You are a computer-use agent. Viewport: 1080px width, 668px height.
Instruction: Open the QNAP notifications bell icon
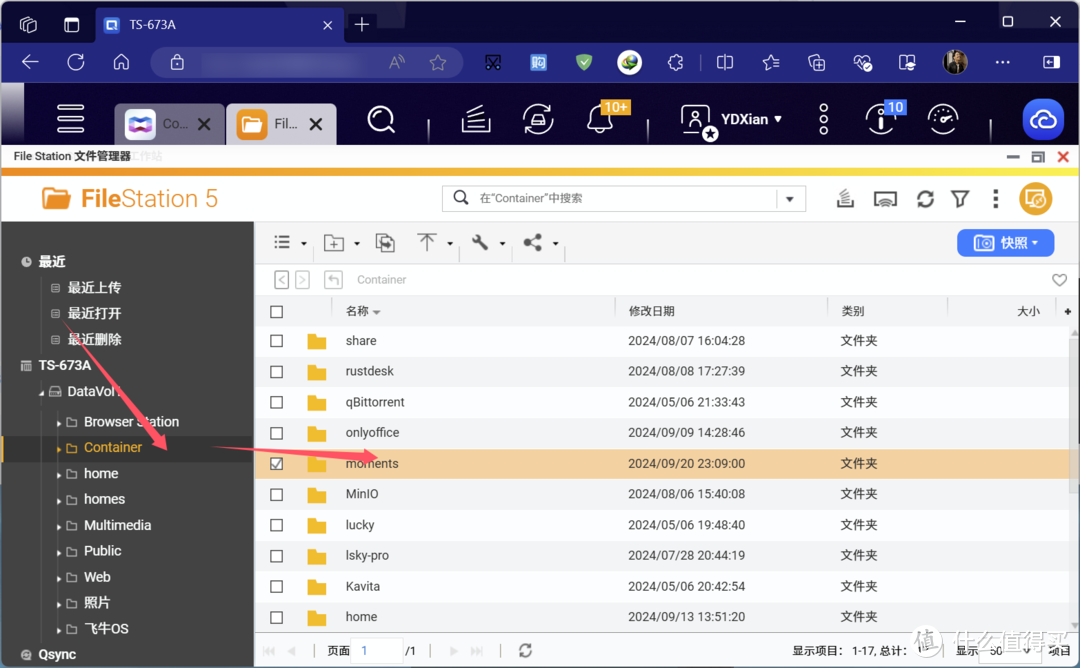(x=600, y=120)
